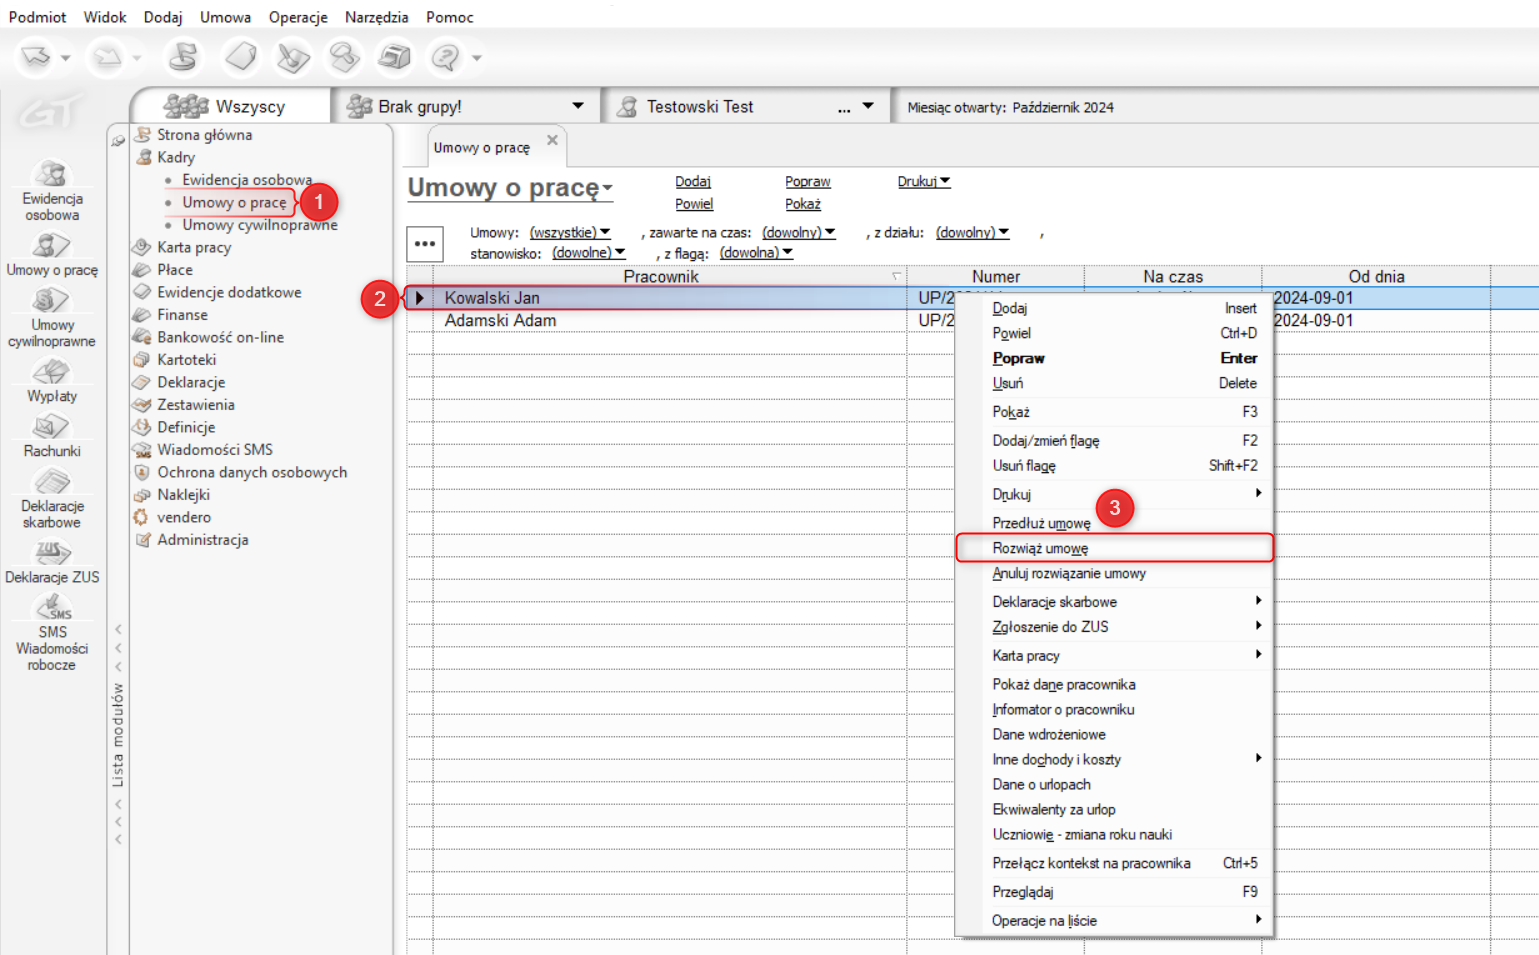1539x955 pixels.
Task: Sort by Pracownik column header
Action: pos(660,276)
